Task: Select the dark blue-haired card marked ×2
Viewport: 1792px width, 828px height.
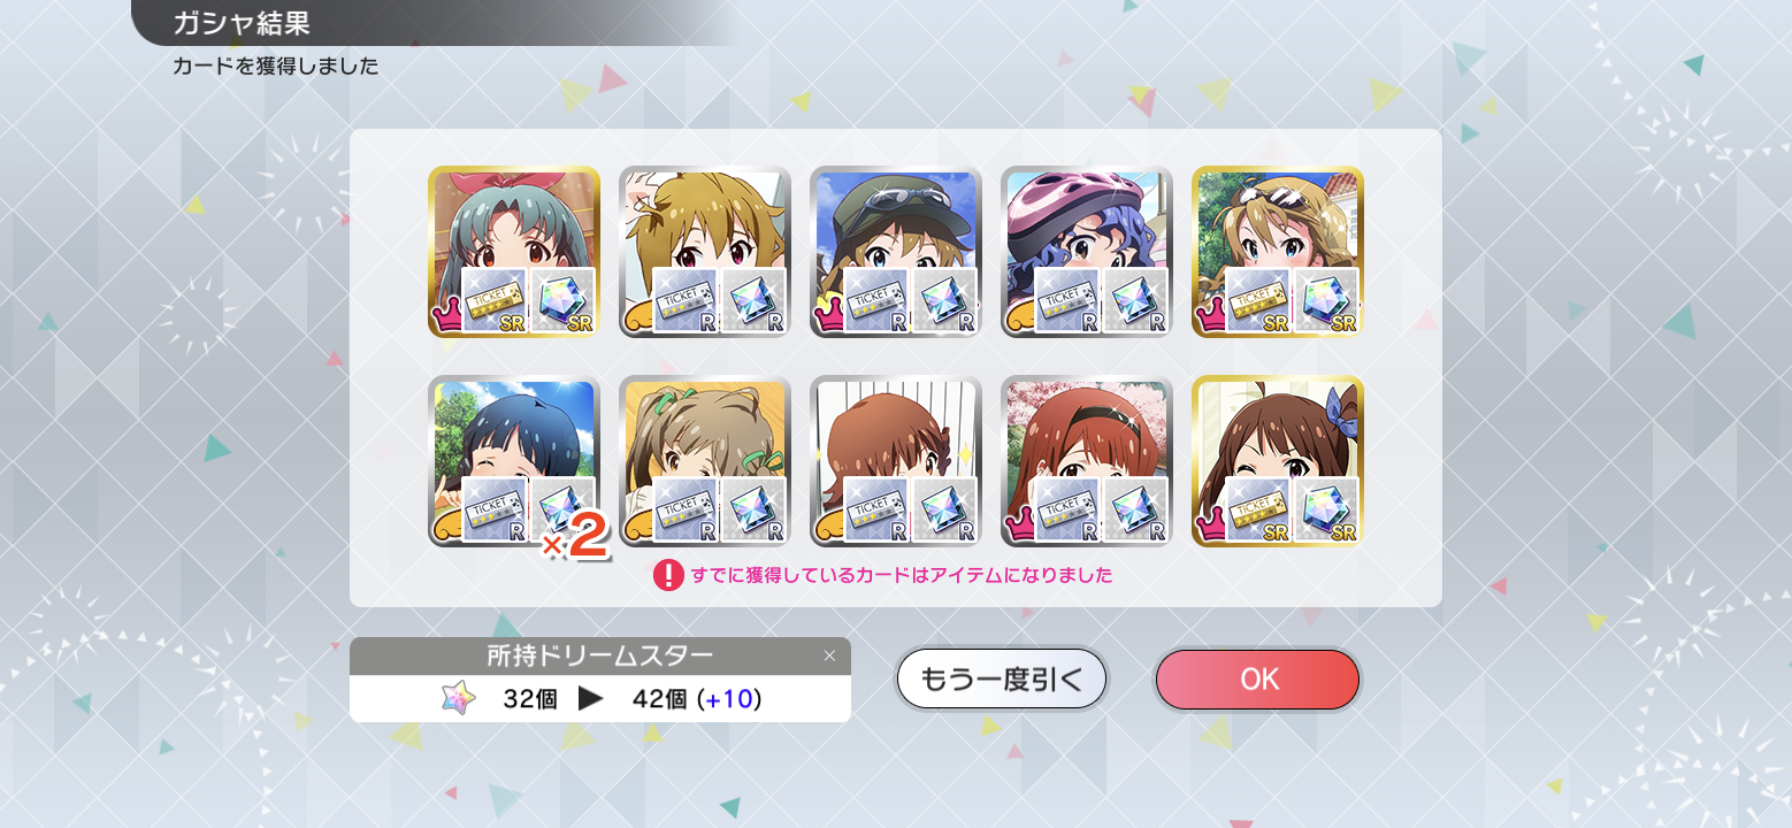Action: tap(514, 462)
